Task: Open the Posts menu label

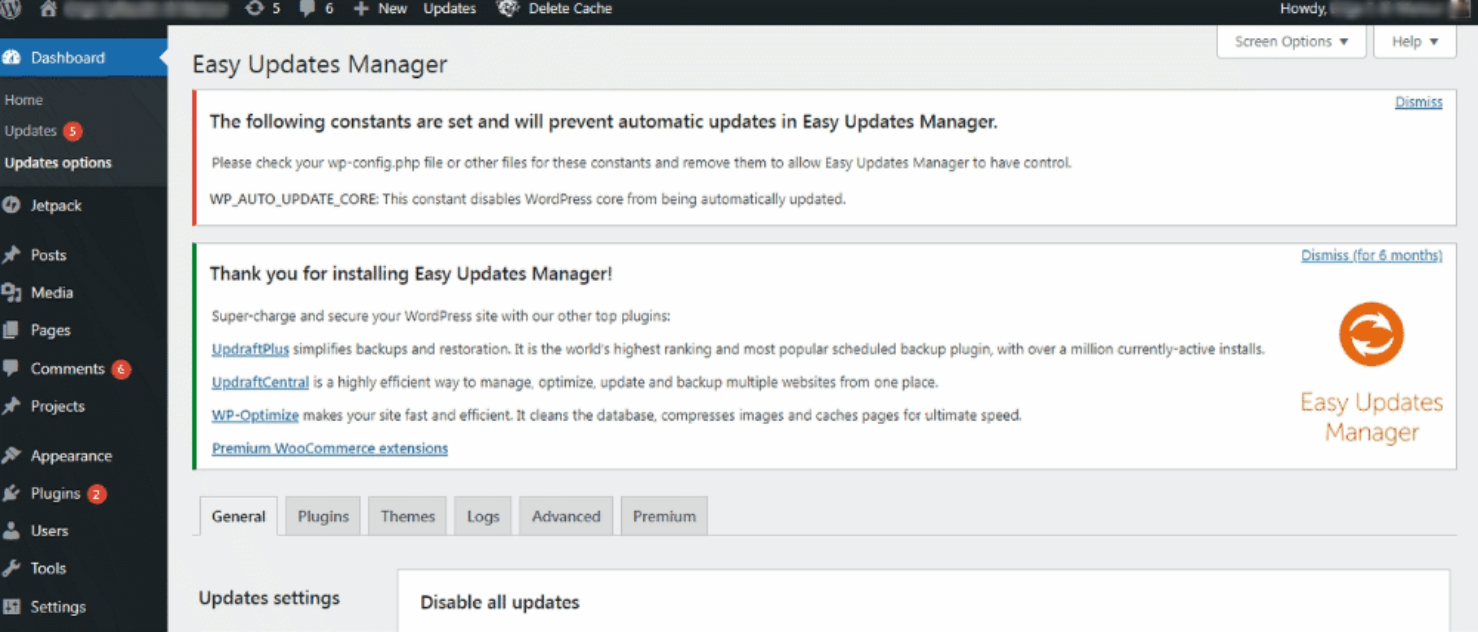Action: [48, 255]
